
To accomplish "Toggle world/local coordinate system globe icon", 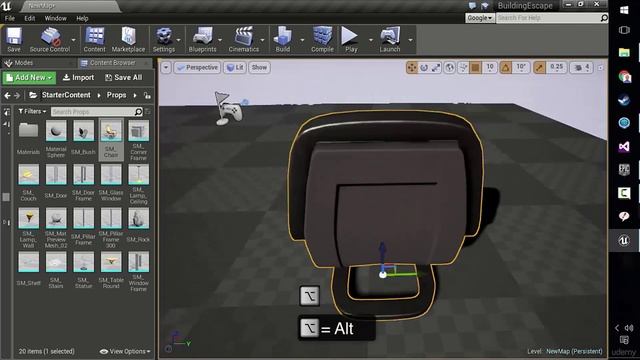I will click(x=450, y=68).
